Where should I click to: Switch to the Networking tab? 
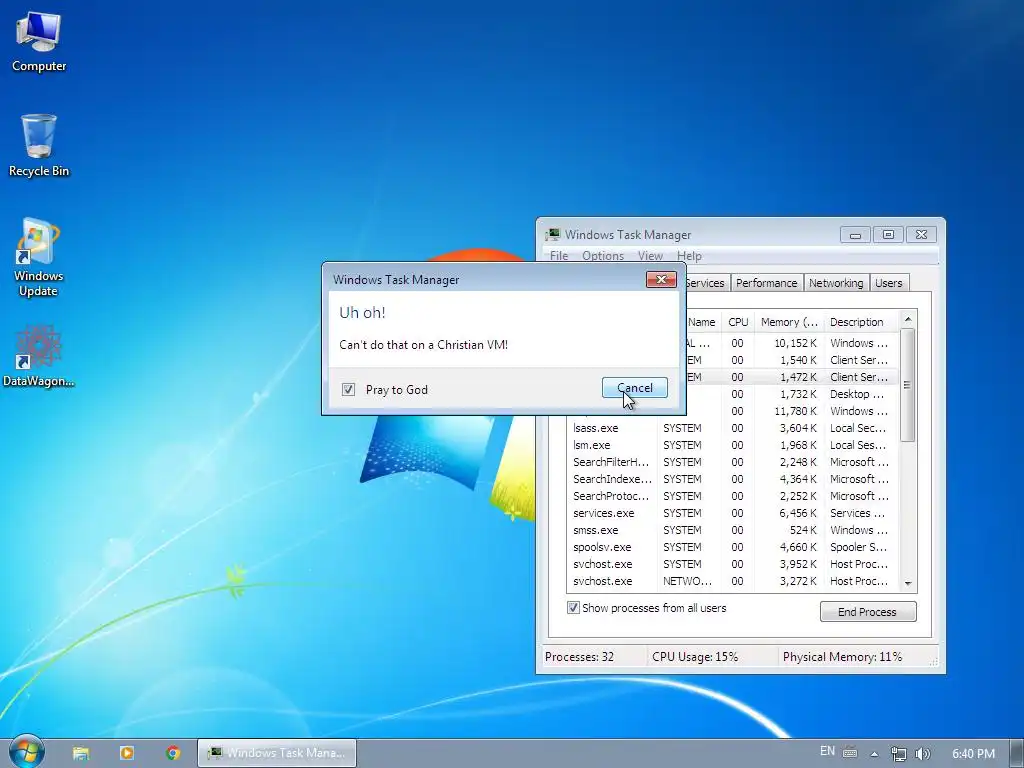click(x=836, y=283)
